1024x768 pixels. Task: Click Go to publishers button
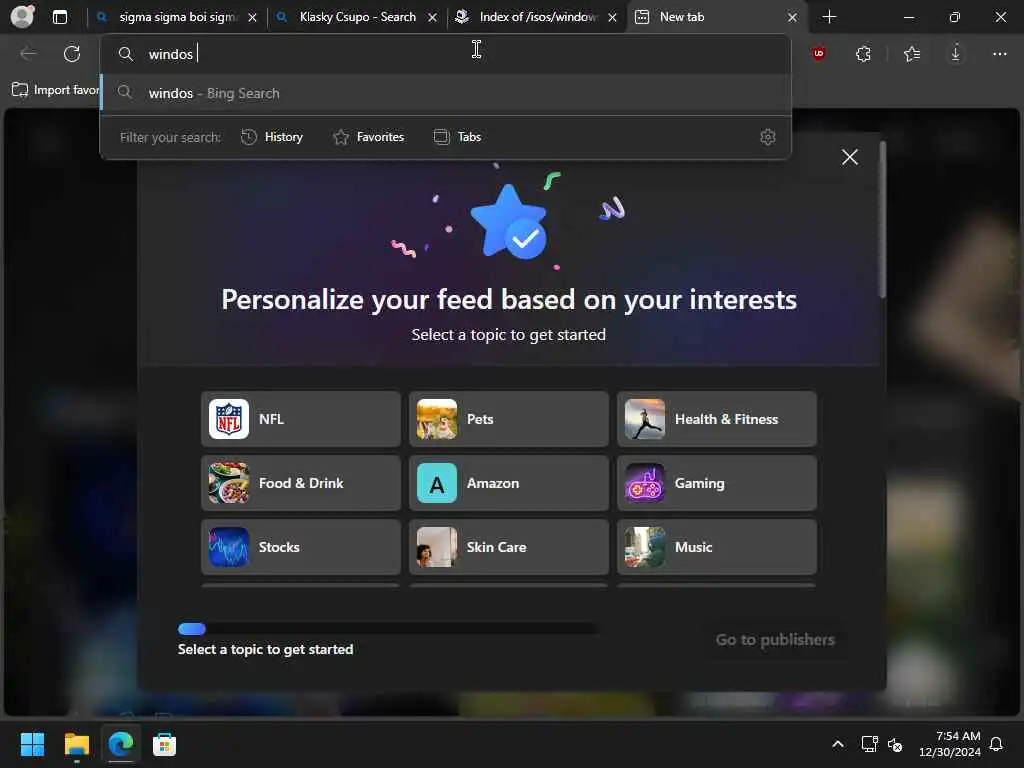775,639
